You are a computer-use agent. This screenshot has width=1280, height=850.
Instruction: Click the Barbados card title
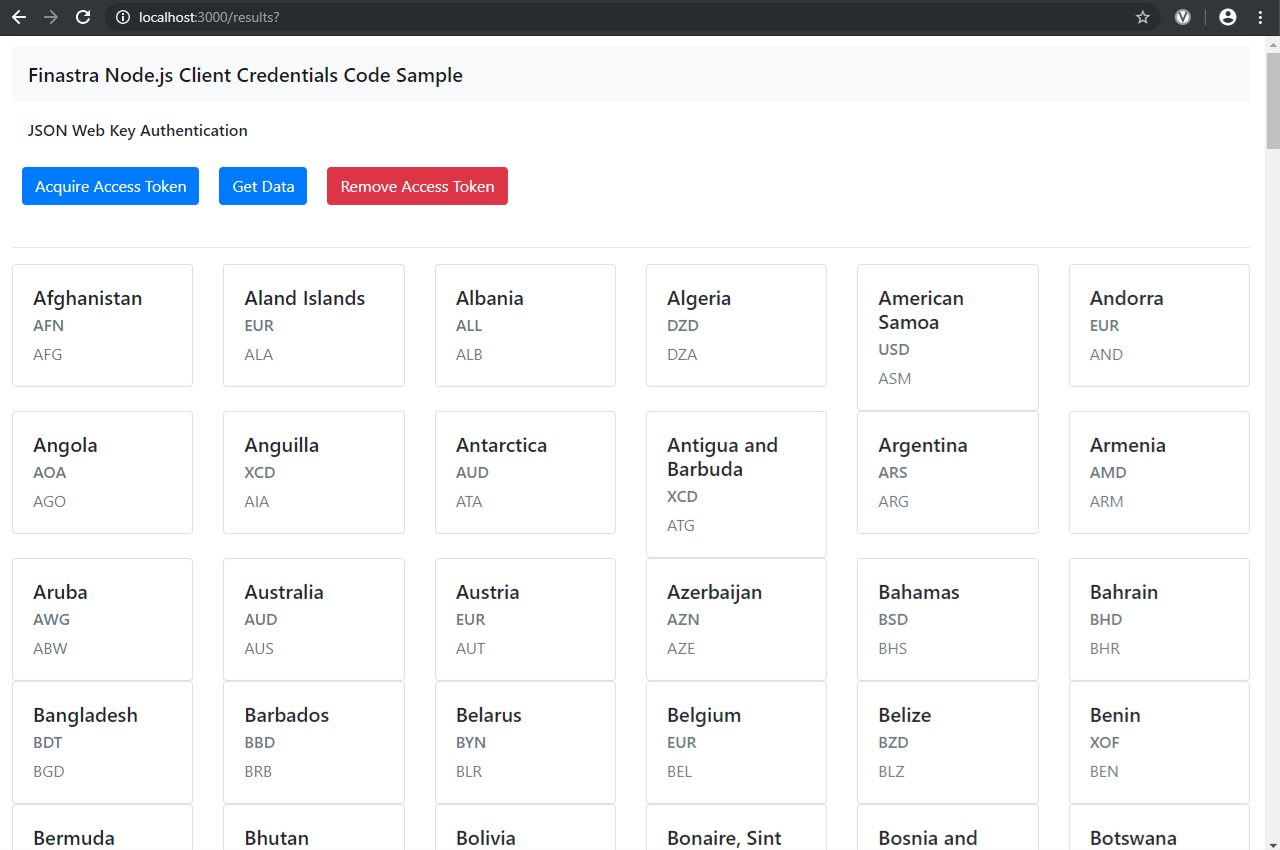pyautogui.click(x=287, y=715)
